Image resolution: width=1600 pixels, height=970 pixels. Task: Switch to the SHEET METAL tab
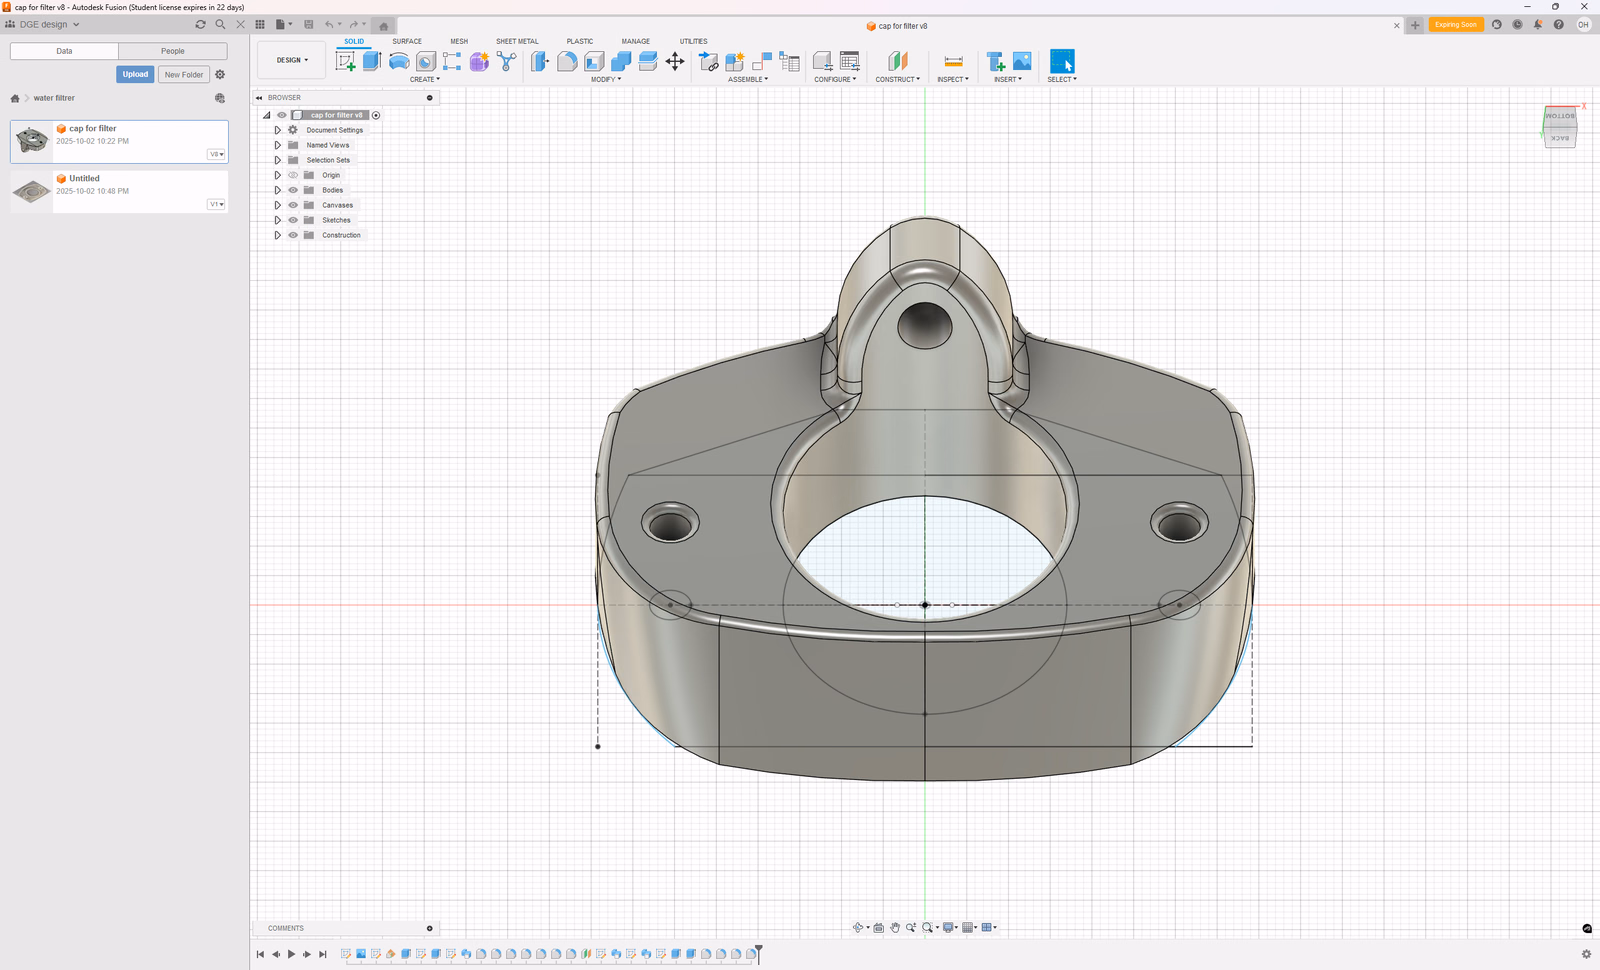click(517, 41)
